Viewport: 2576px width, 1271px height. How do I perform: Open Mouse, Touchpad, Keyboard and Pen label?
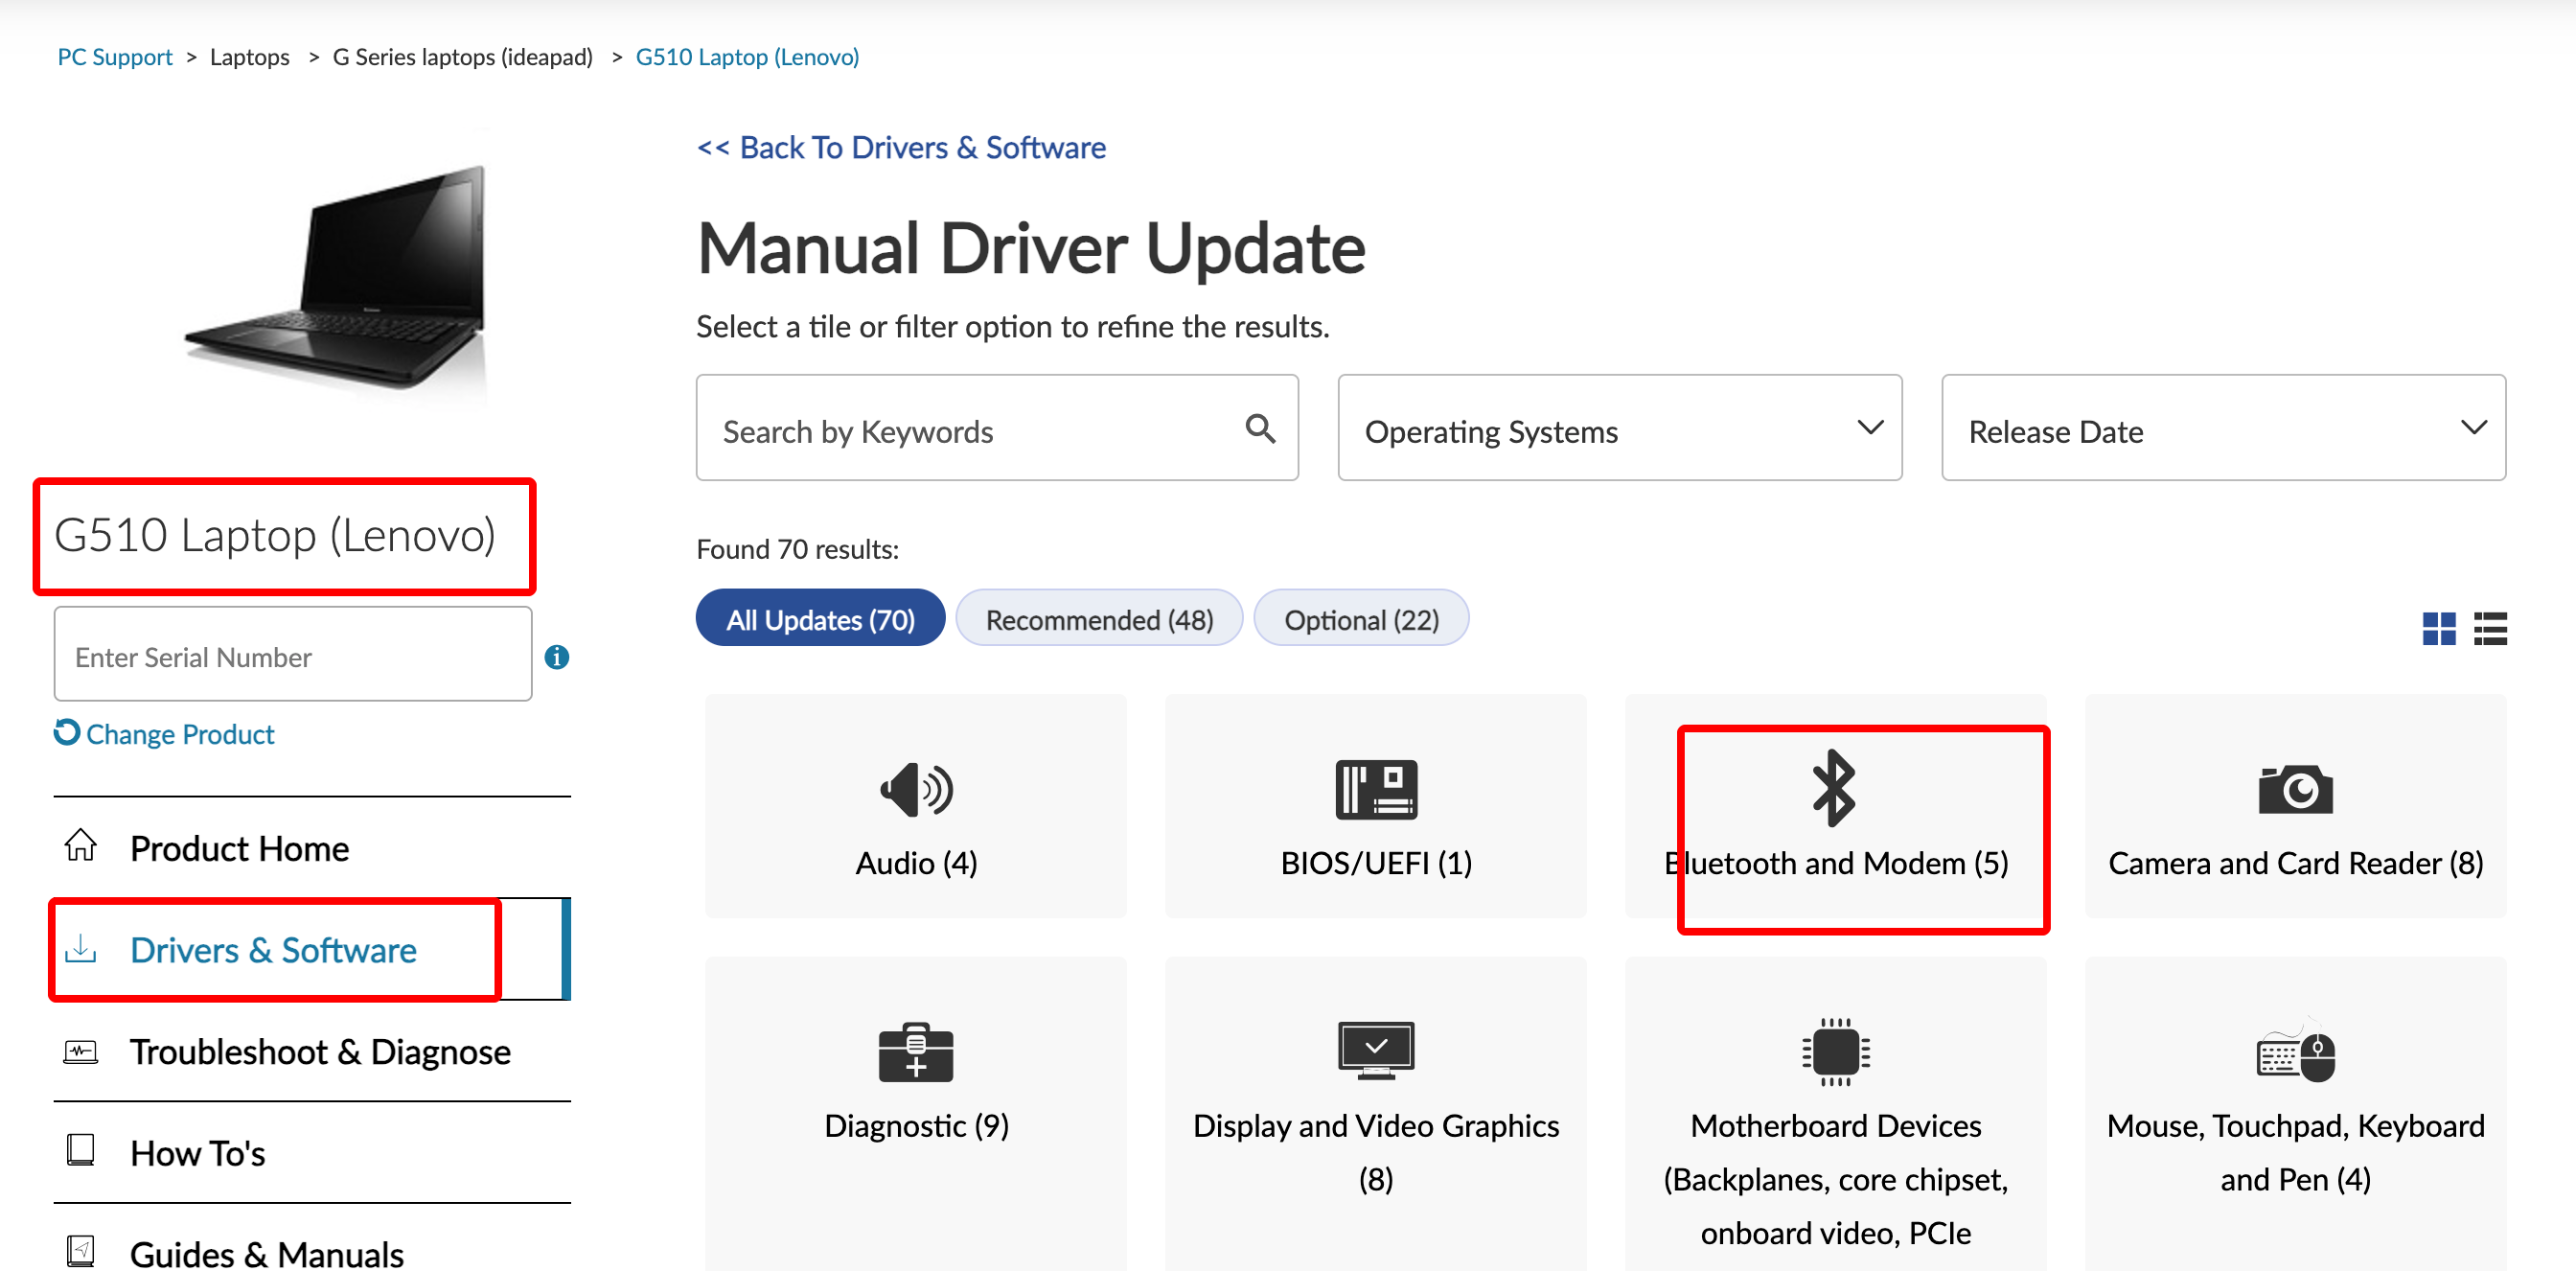2295,1152
